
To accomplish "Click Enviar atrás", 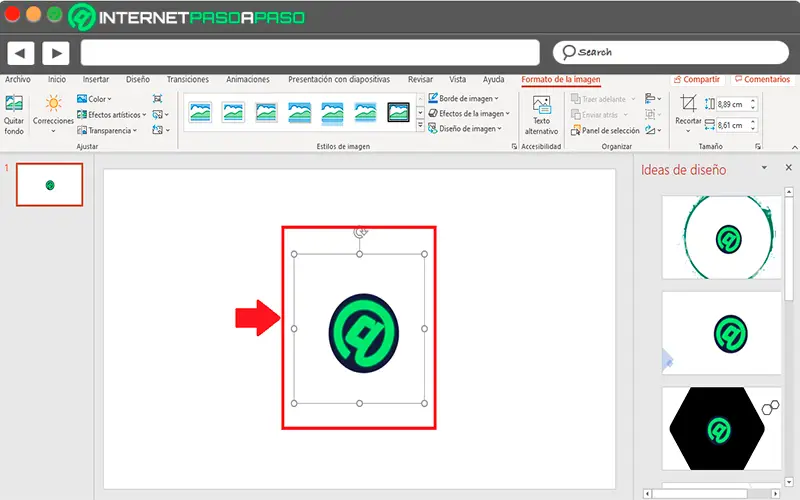I will [x=599, y=115].
